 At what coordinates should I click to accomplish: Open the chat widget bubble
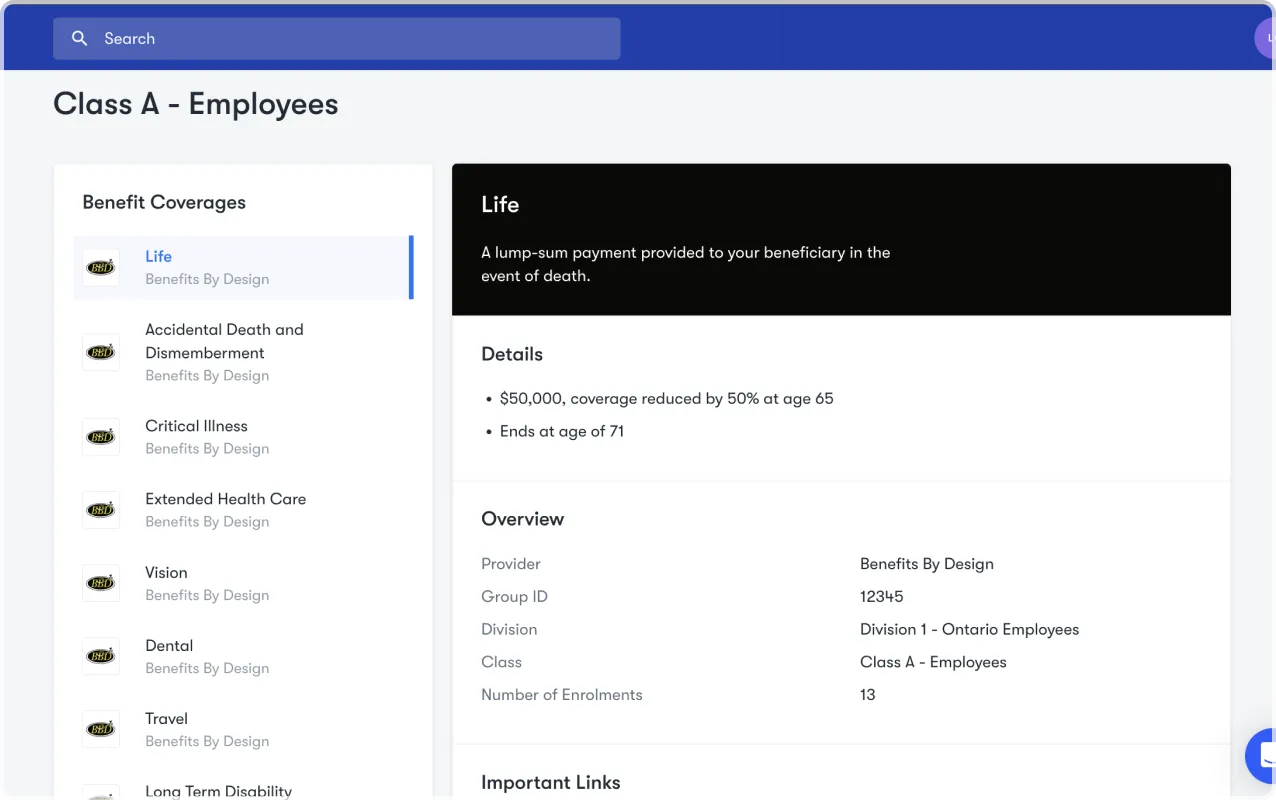(1262, 755)
